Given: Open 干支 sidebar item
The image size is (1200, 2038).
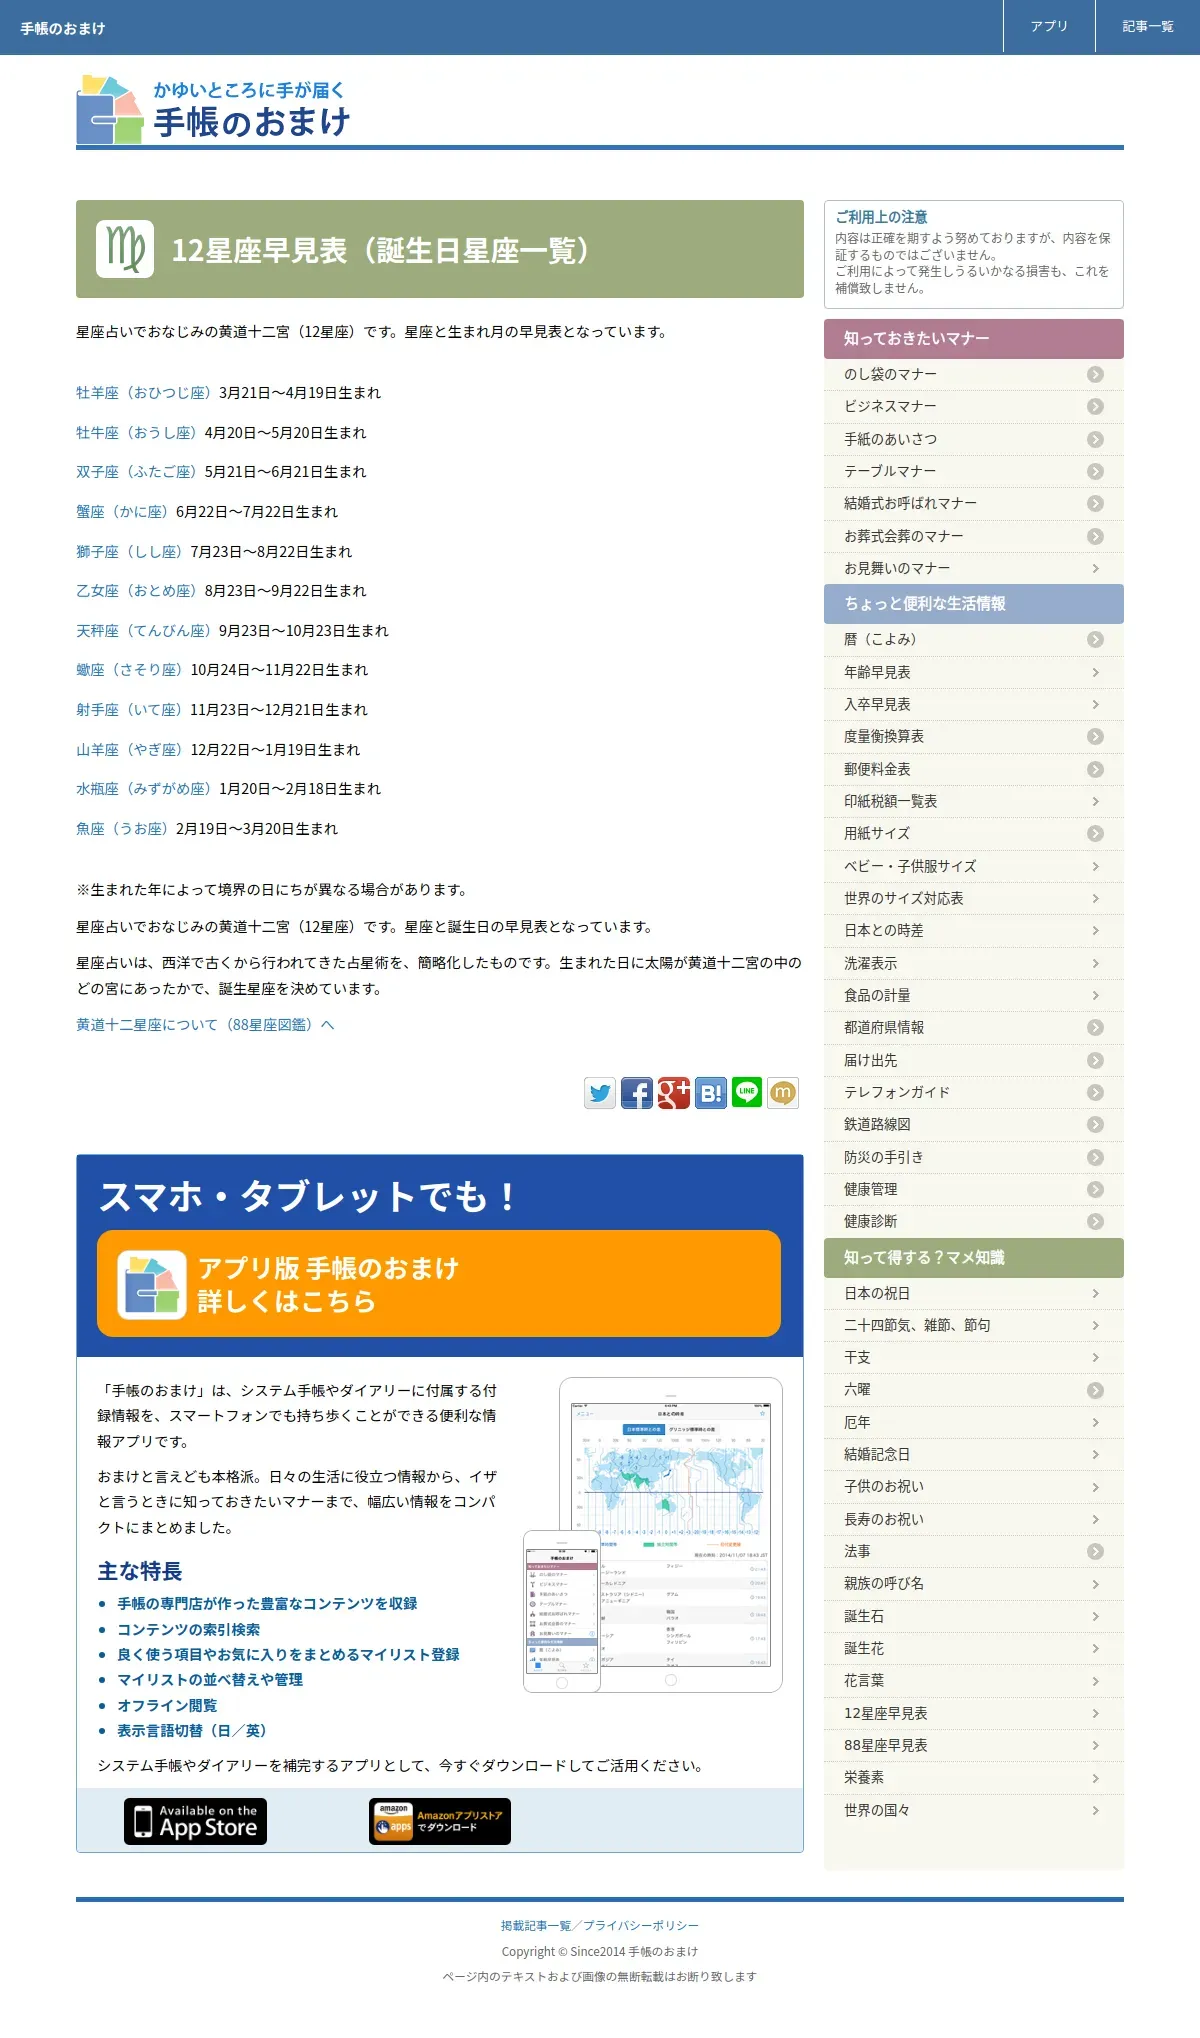Looking at the screenshot, I should (974, 1357).
